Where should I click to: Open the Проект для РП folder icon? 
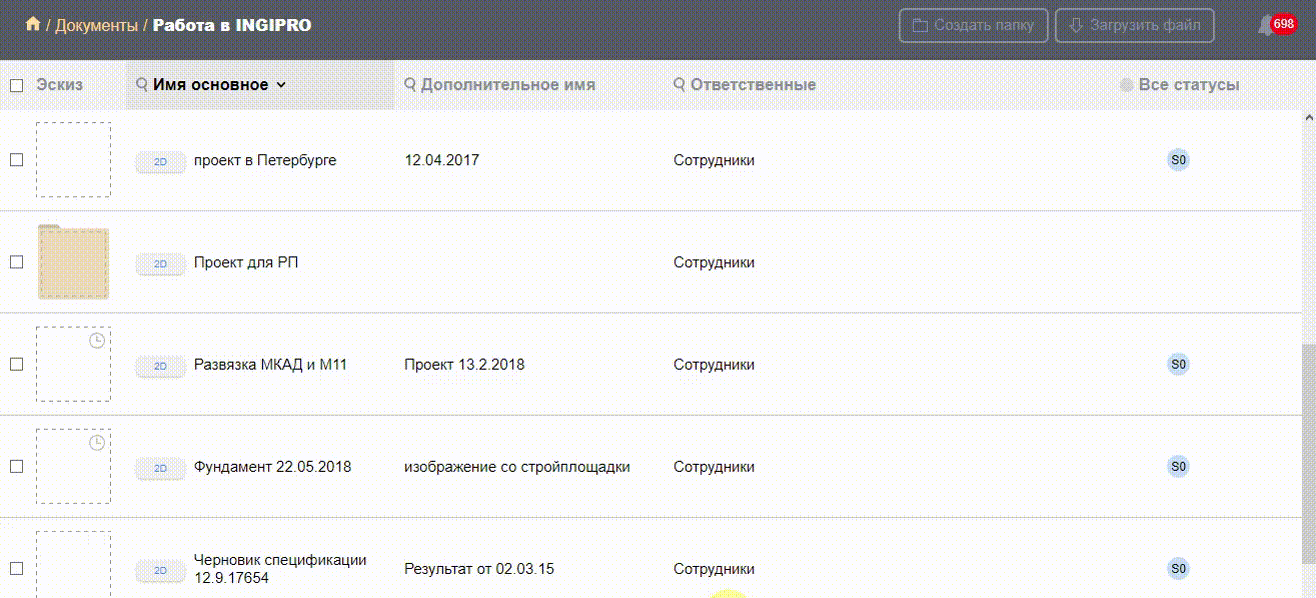click(73, 262)
